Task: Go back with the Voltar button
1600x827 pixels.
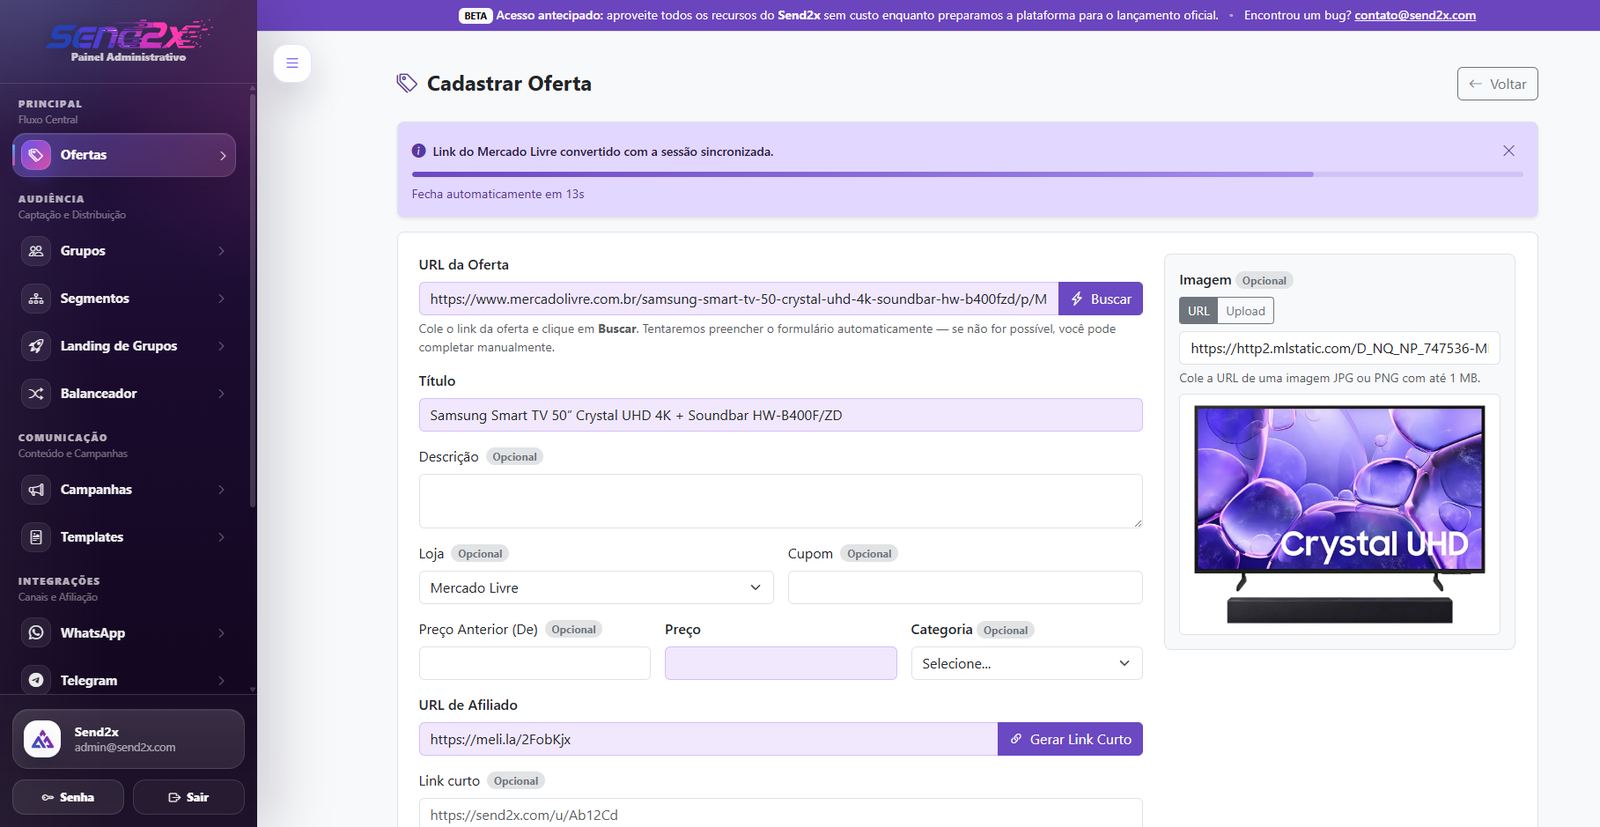Action: click(x=1497, y=84)
